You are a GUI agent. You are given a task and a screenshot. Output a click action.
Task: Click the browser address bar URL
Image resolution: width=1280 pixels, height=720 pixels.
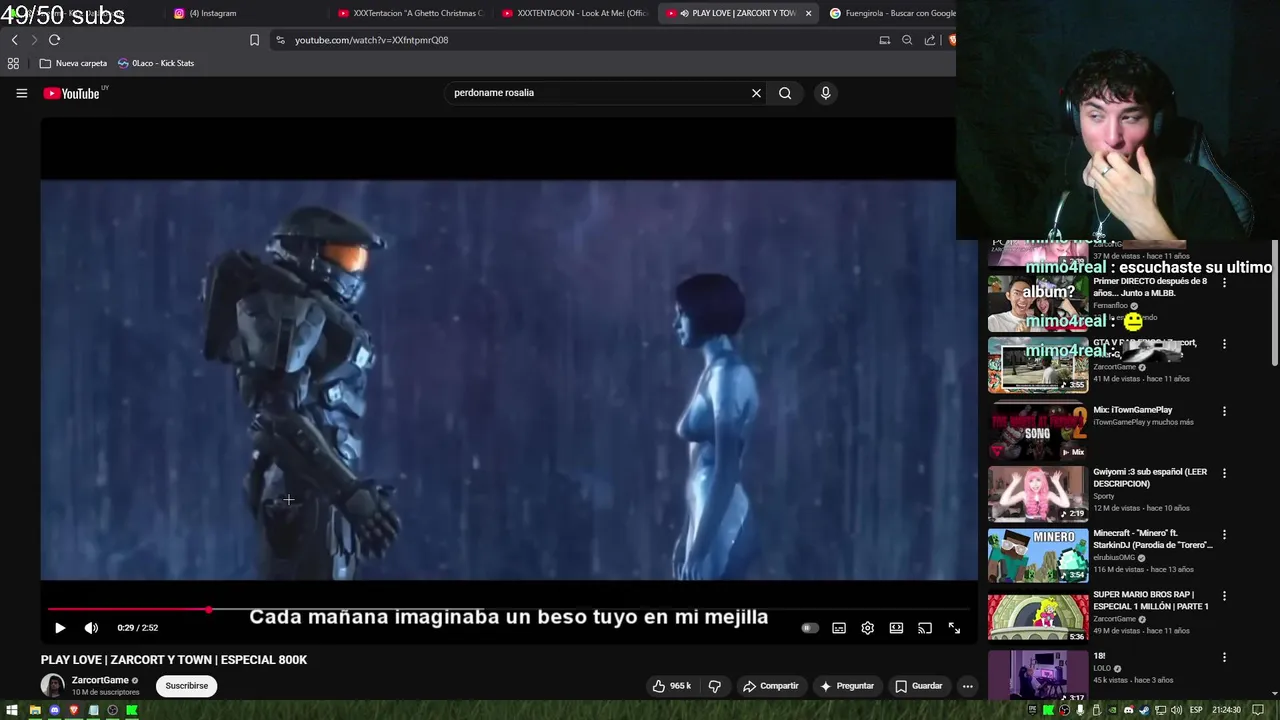click(x=371, y=40)
